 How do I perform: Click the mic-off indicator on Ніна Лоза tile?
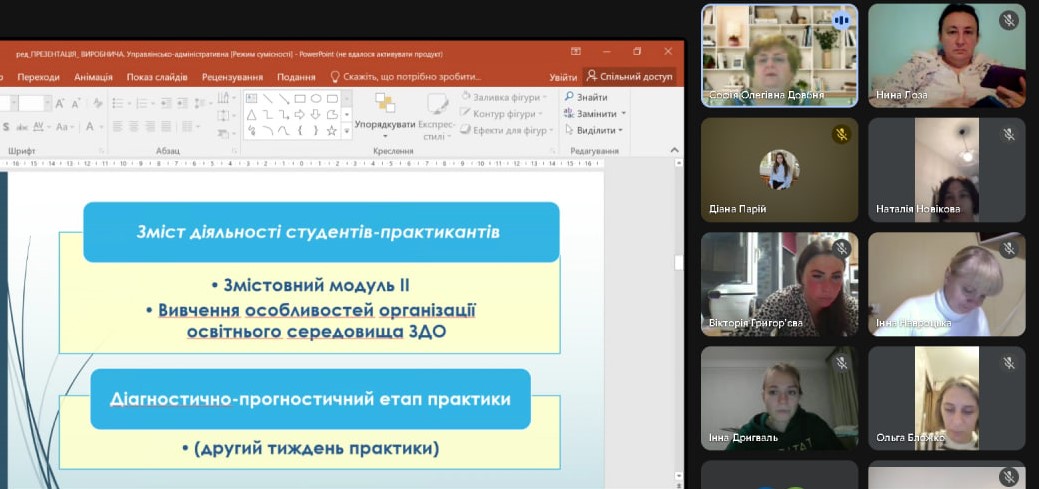pyautogui.click(x=1008, y=20)
